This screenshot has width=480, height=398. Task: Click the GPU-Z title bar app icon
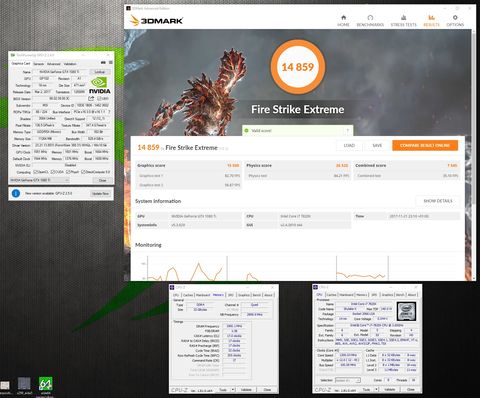[x=13, y=55]
